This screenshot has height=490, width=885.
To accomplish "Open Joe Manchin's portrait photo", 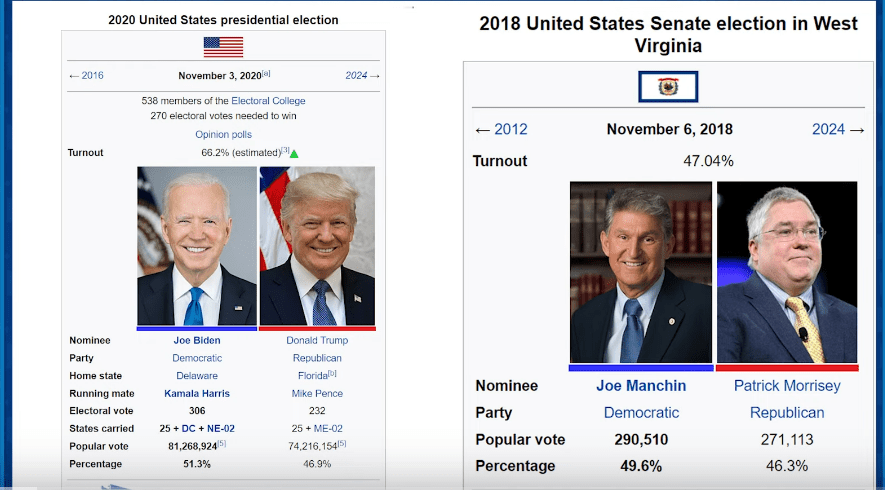I will tap(641, 272).
